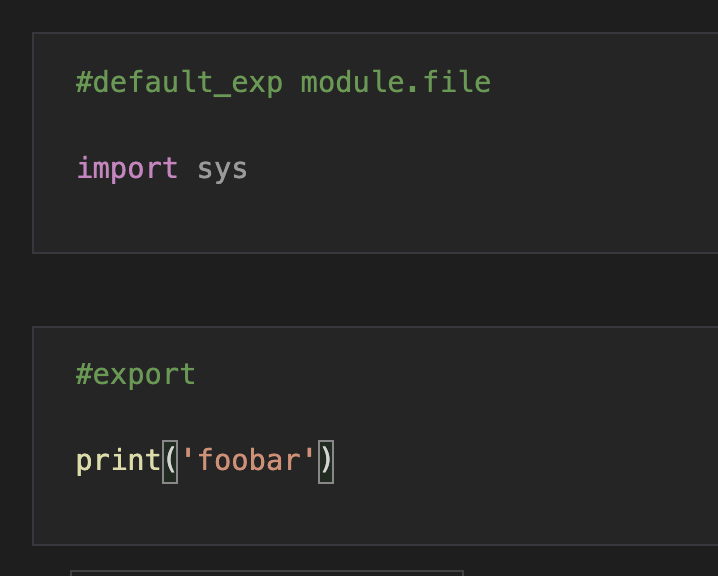The width and height of the screenshot is (718, 576).
Task: Click the blank line above import sys
Action: 375,126
